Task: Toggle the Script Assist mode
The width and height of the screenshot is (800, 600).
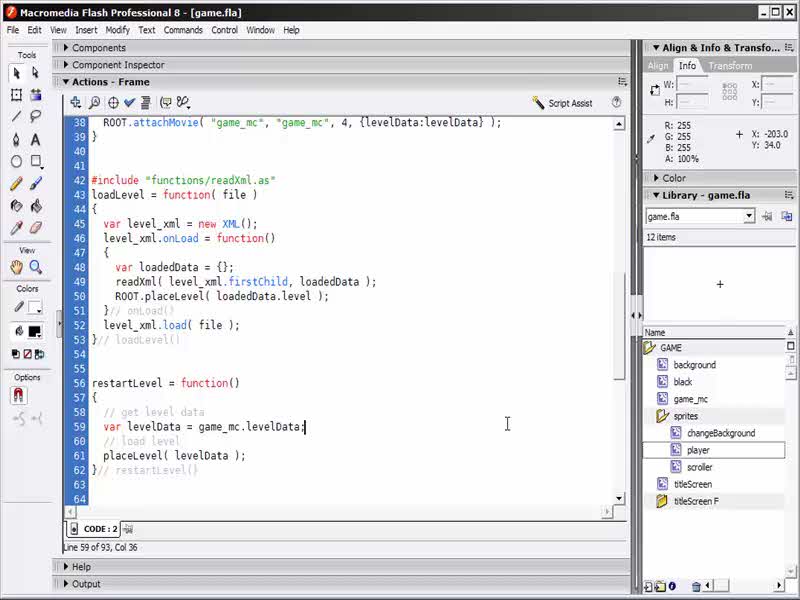Action: (563, 103)
